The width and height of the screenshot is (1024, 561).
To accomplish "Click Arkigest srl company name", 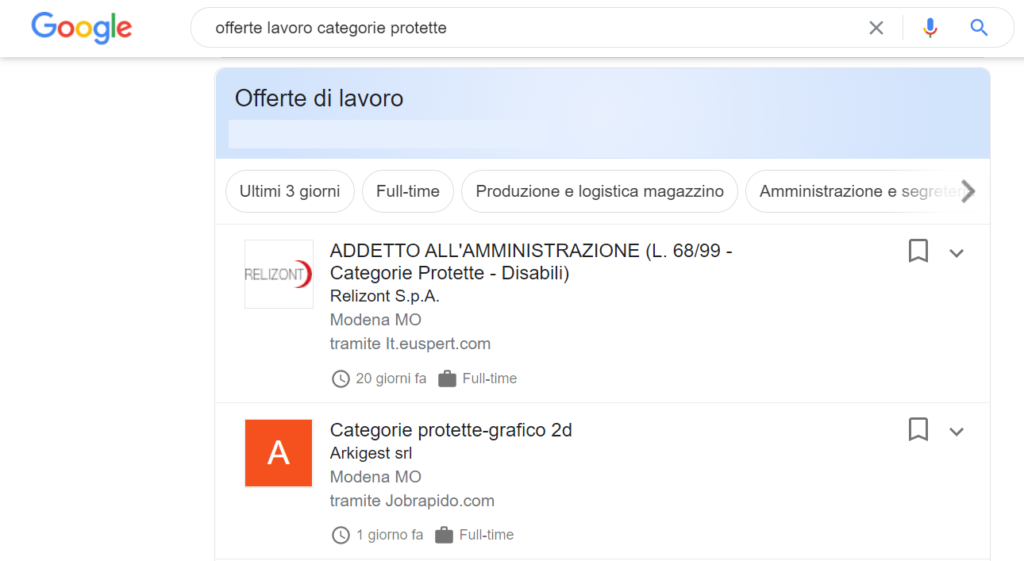I will pyautogui.click(x=371, y=453).
